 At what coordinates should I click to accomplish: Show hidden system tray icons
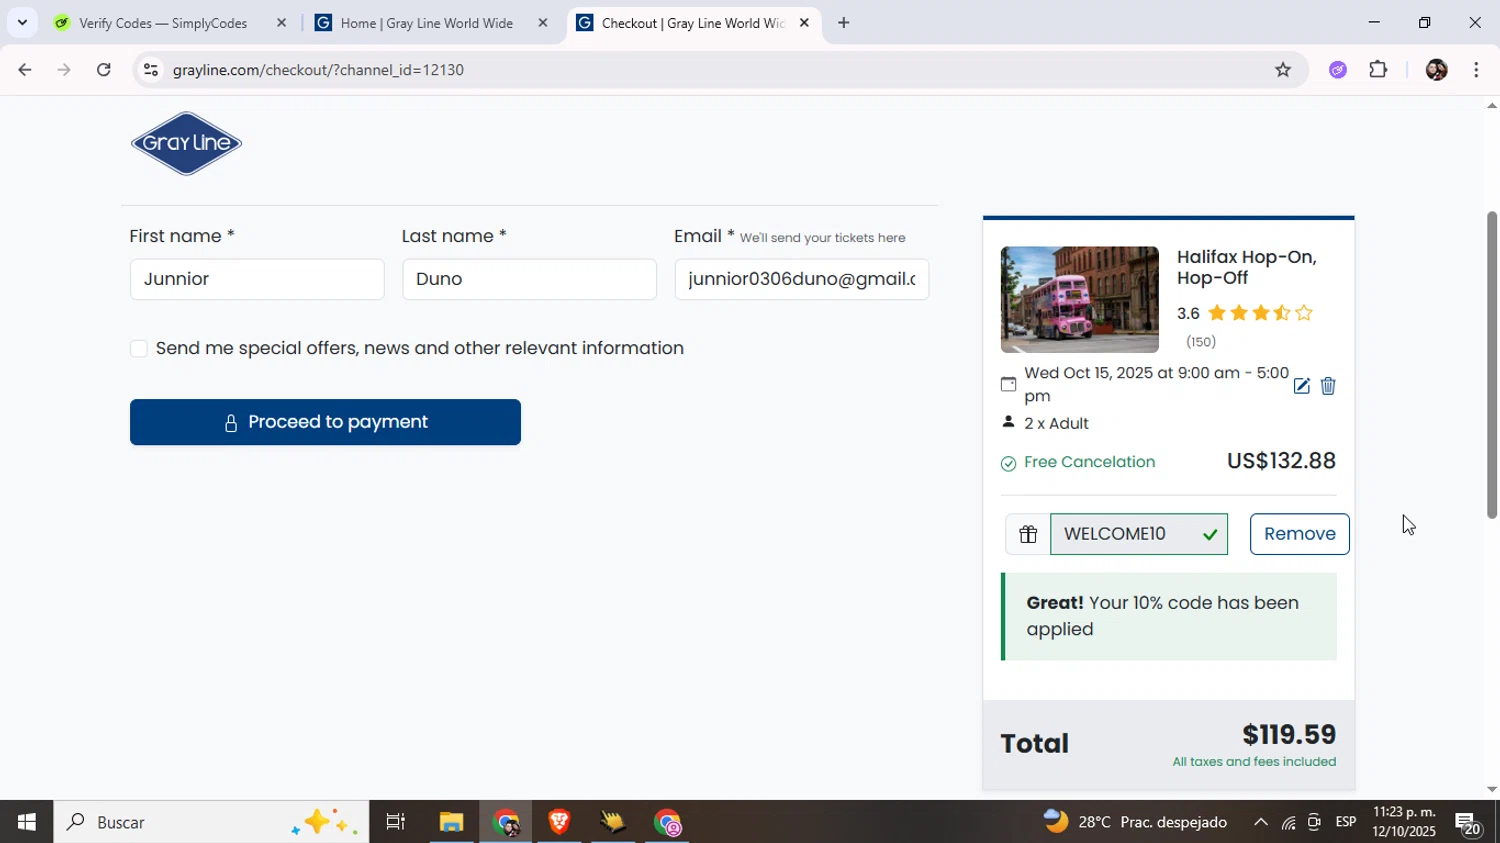pyautogui.click(x=1260, y=823)
